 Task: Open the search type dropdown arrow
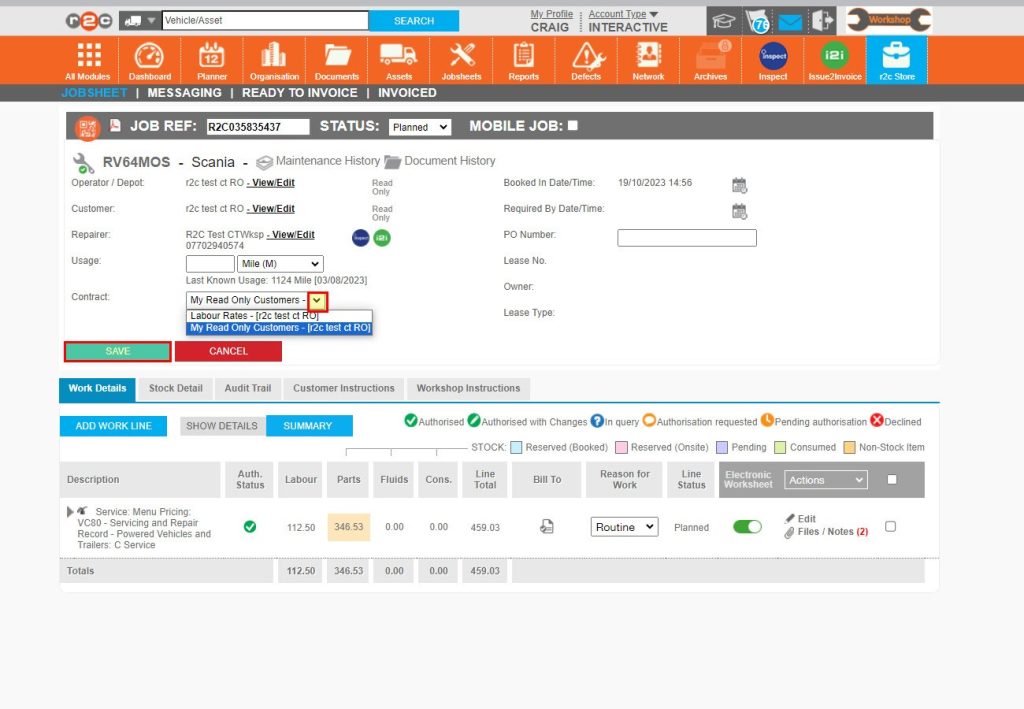coord(151,21)
